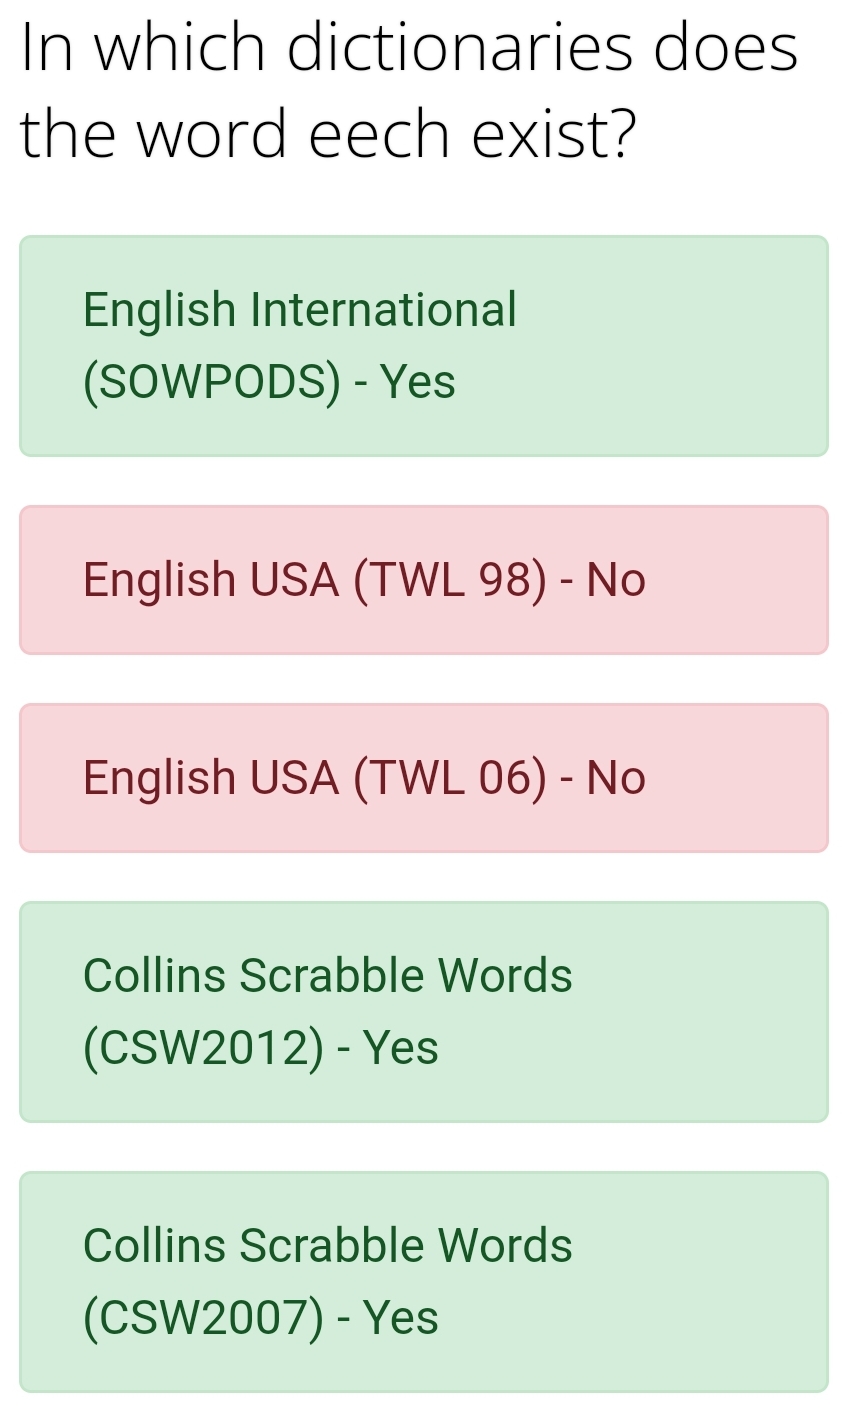Tap the English International (SOWPODS) result box
This screenshot has width=842, height=1416.
click(424, 346)
